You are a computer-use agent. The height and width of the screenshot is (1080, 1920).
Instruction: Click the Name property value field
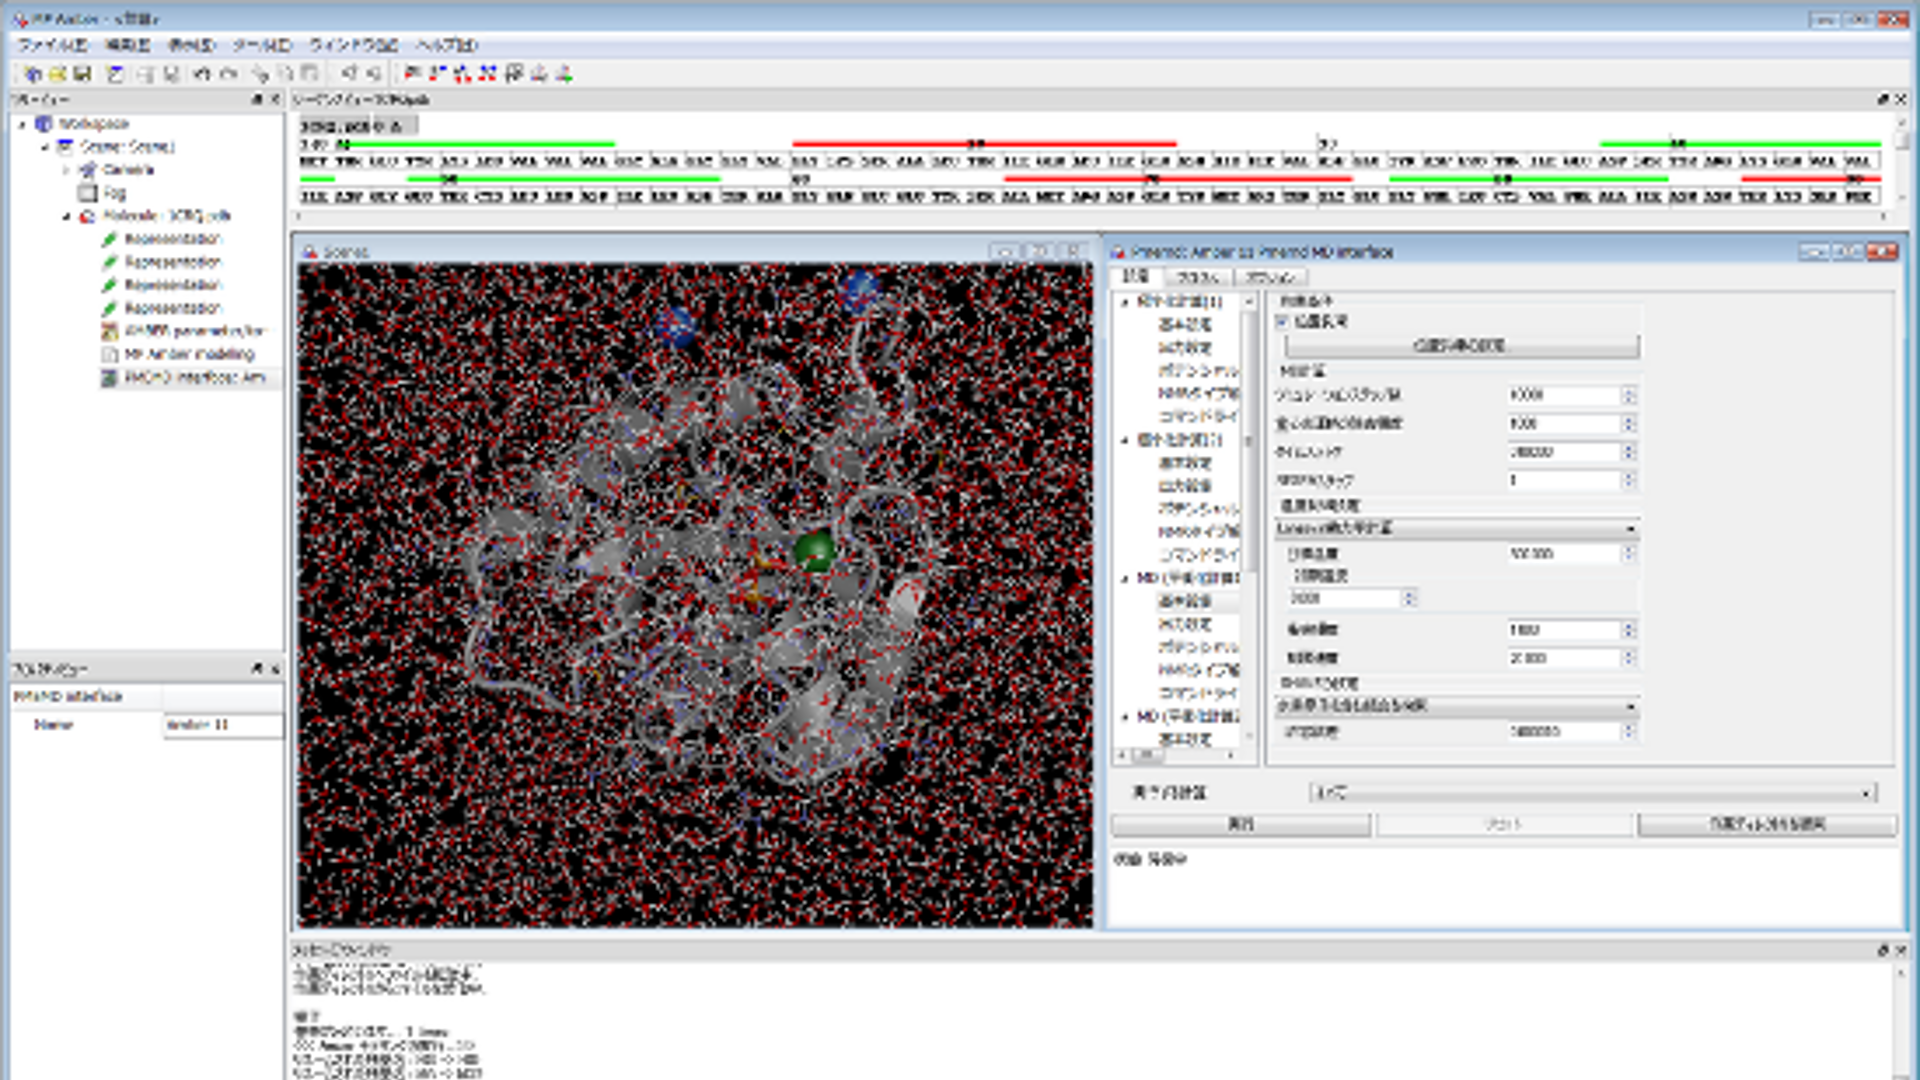[223, 725]
